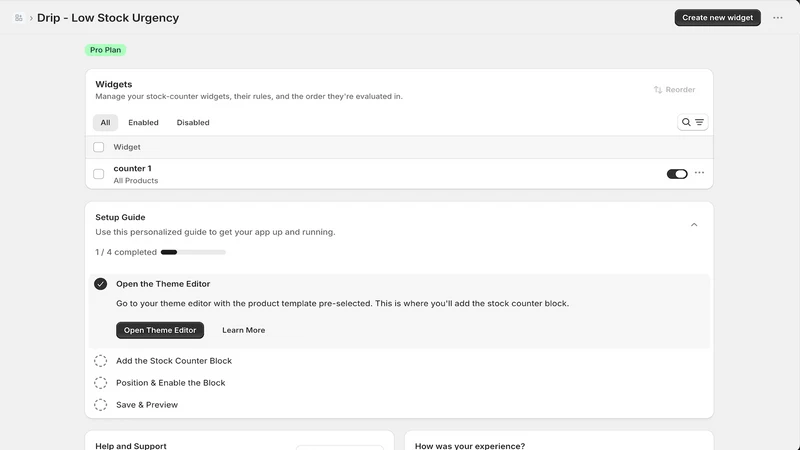Click the Open Theme Editor button
Screen dimensions: 800x450
pos(160,330)
